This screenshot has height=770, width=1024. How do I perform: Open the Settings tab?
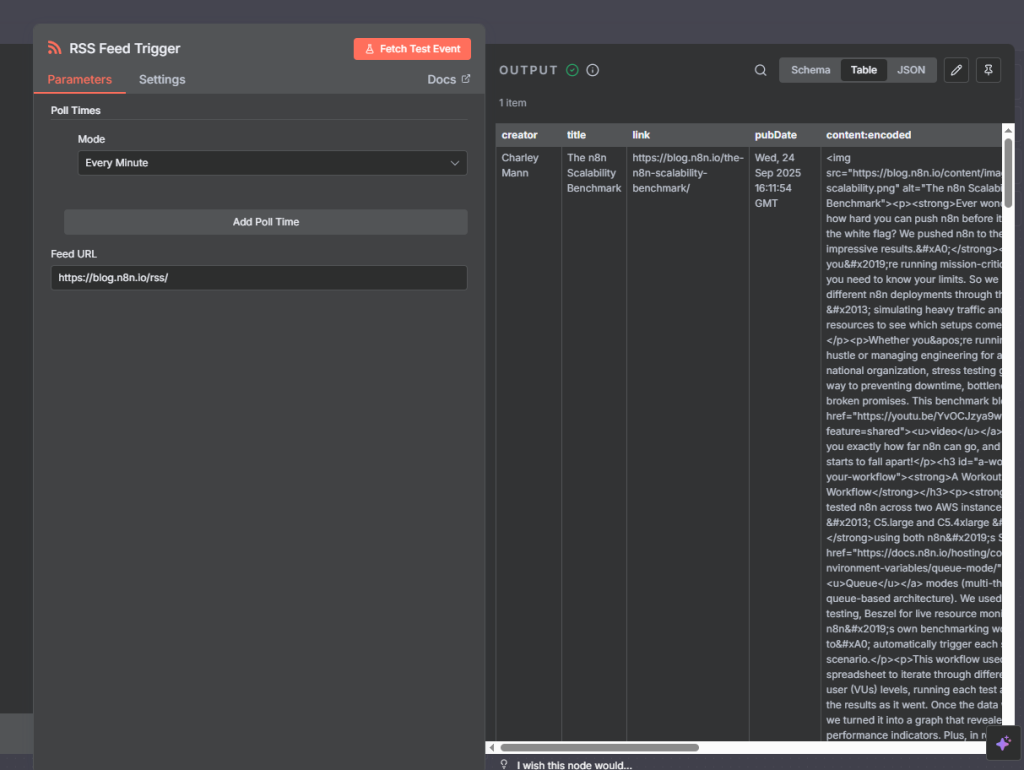pyautogui.click(x=162, y=80)
